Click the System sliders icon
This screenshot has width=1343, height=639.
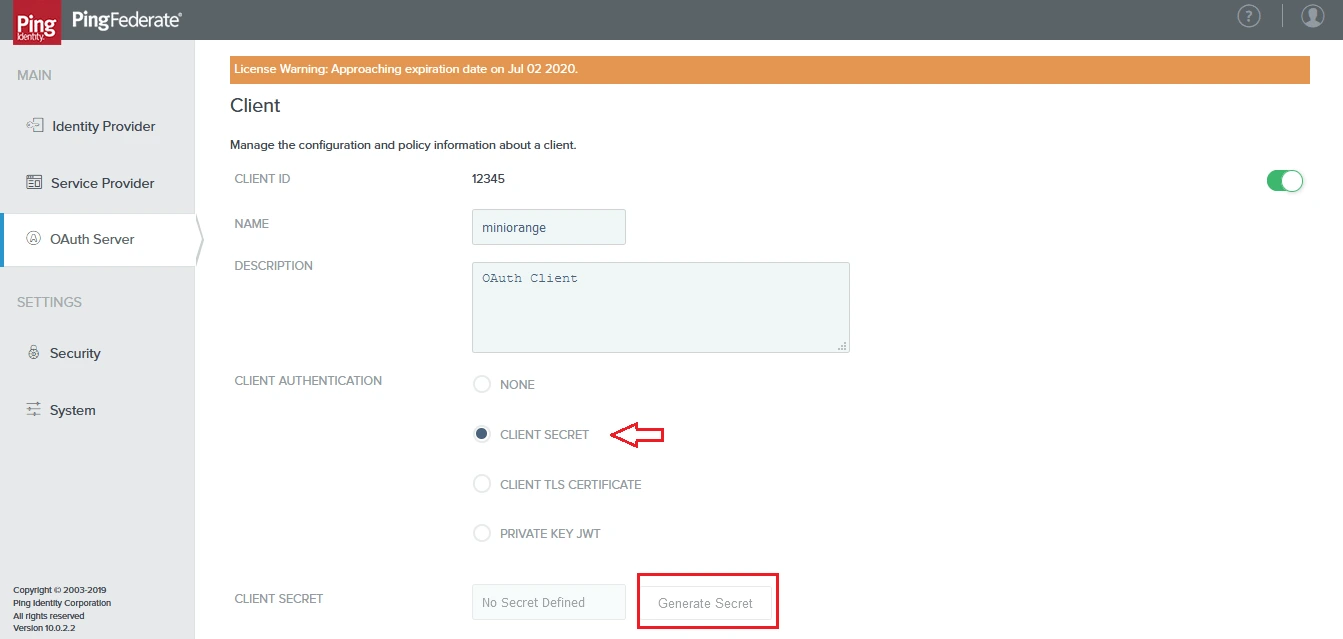[33, 410]
